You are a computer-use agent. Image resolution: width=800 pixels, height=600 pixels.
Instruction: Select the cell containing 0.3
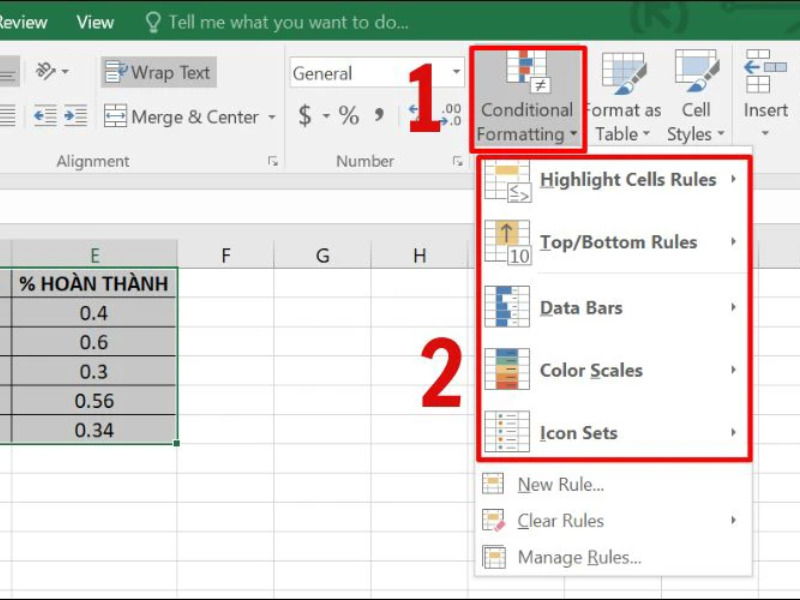tap(94, 371)
